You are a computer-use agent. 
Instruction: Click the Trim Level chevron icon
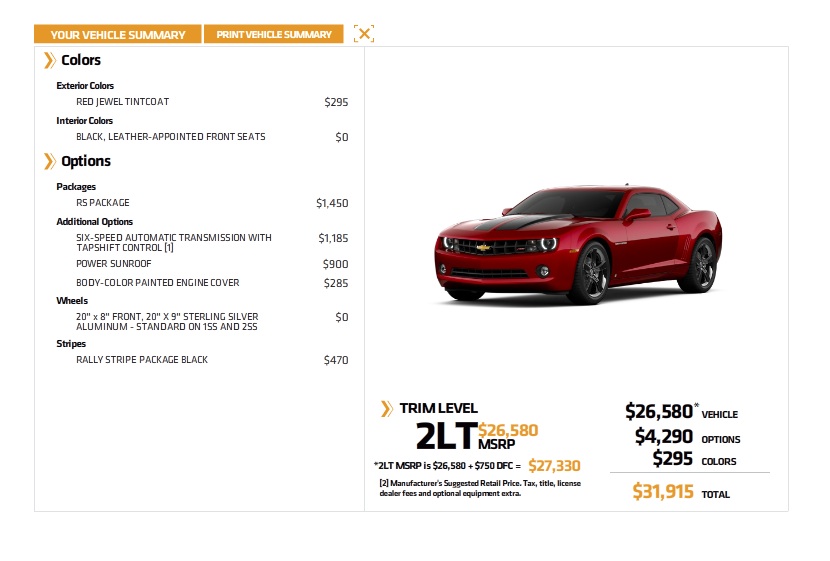[386, 408]
